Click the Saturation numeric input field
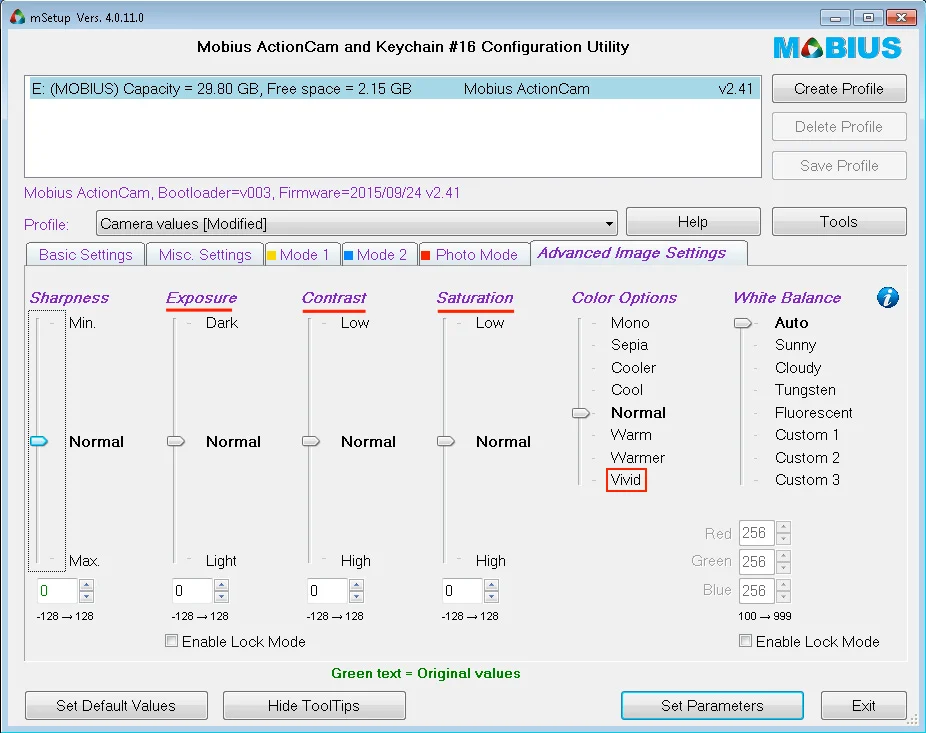Viewport: 926px width, 733px height. (x=462, y=591)
